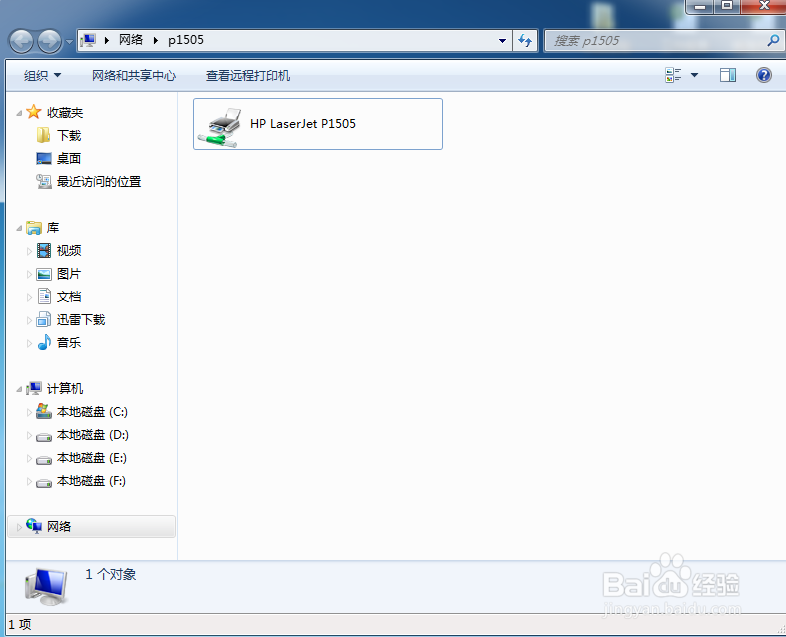Expand the 音乐 library

29,343
